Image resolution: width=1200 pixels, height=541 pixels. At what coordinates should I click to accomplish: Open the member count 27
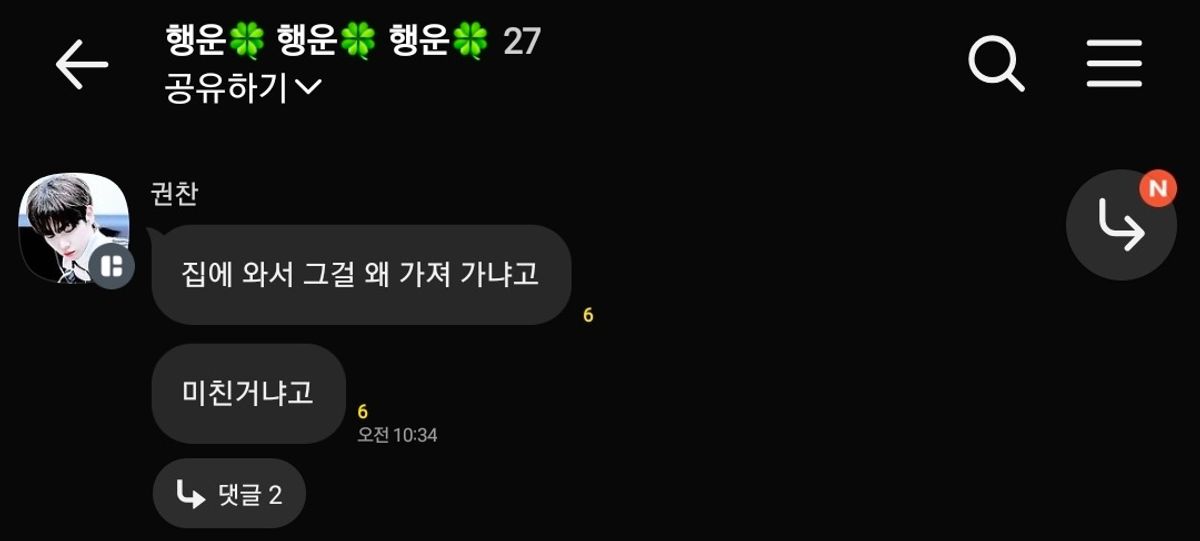pos(521,42)
